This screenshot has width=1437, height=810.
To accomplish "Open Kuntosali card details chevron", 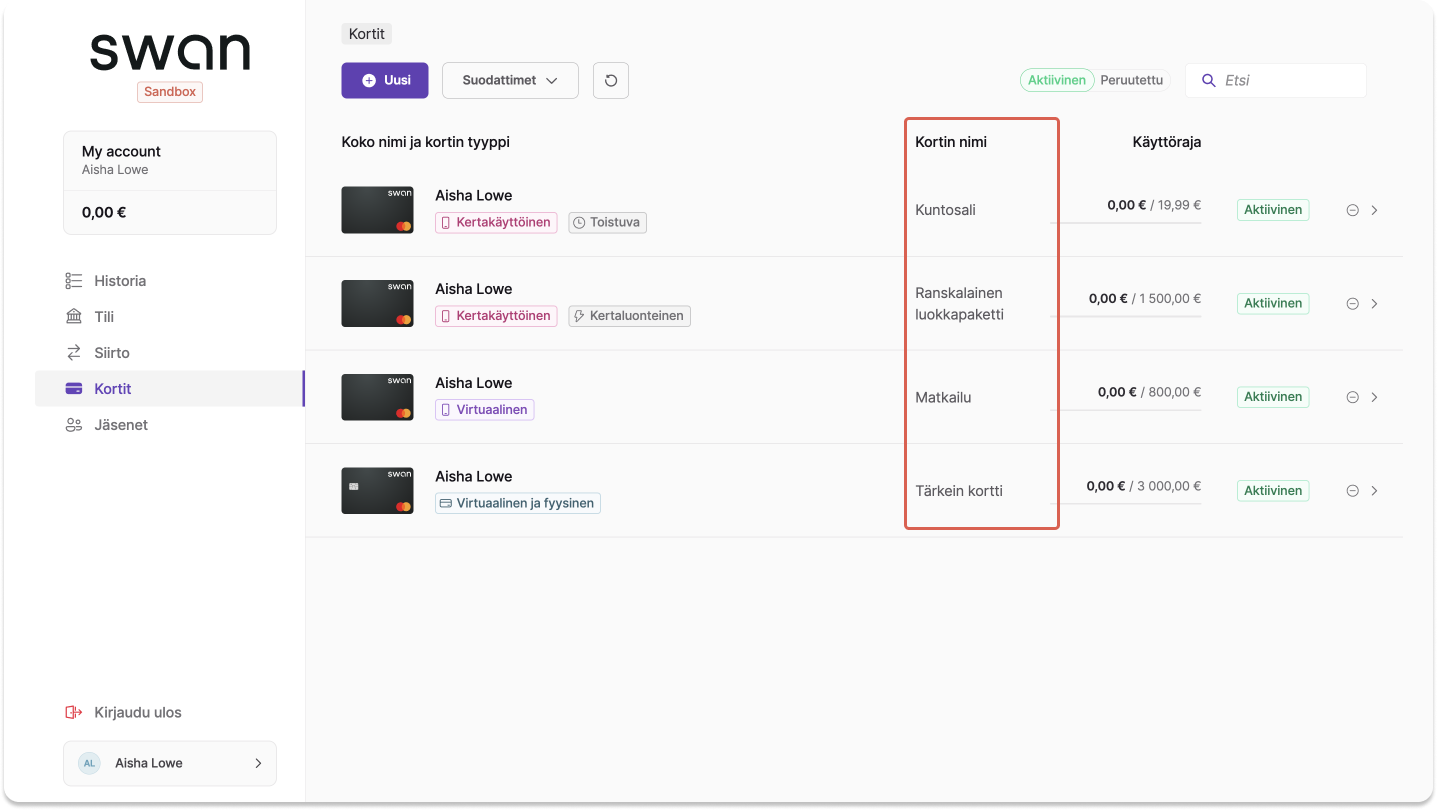I will coord(1374,210).
